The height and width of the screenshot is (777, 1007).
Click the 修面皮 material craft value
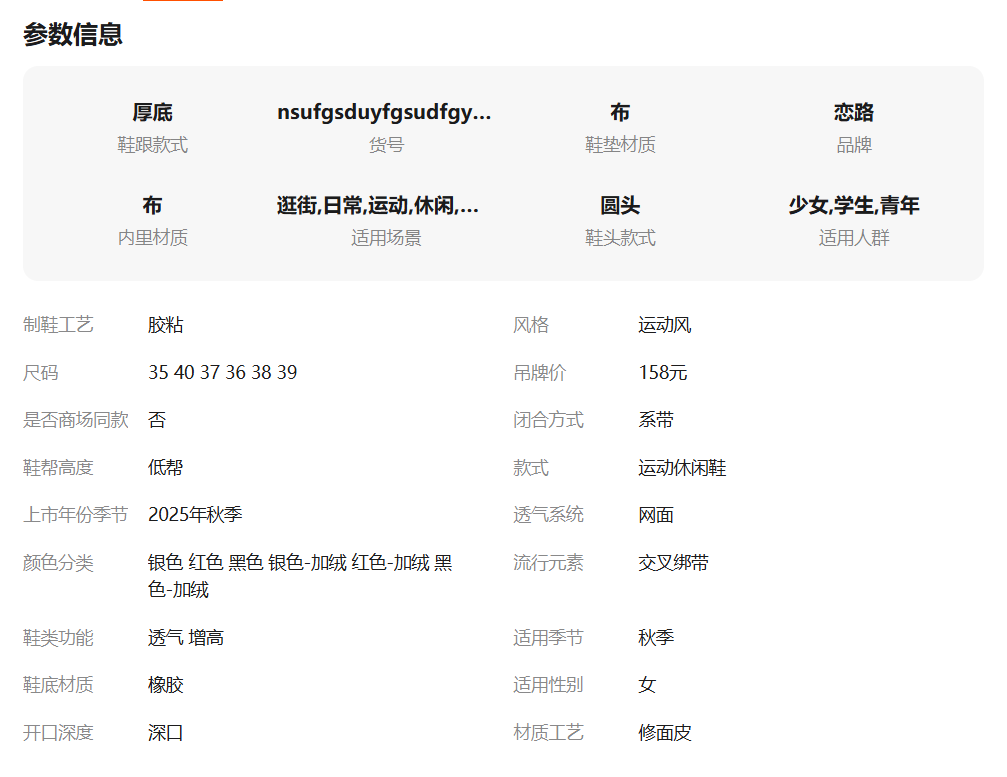[664, 732]
